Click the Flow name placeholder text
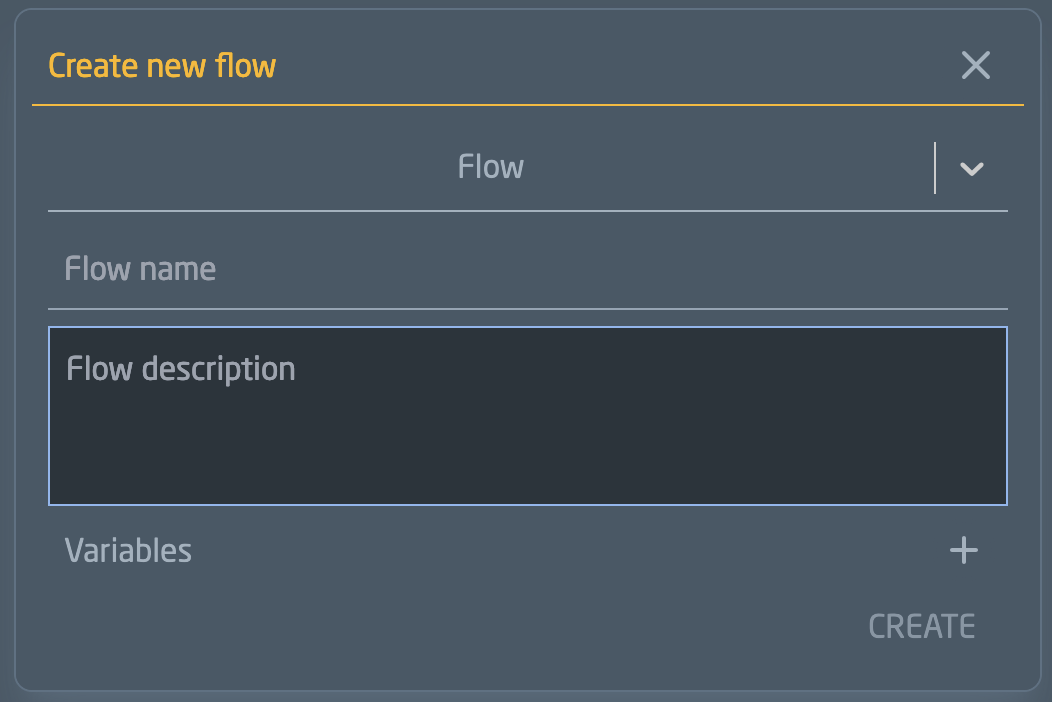Viewport: 1052px width, 702px height. click(140, 268)
